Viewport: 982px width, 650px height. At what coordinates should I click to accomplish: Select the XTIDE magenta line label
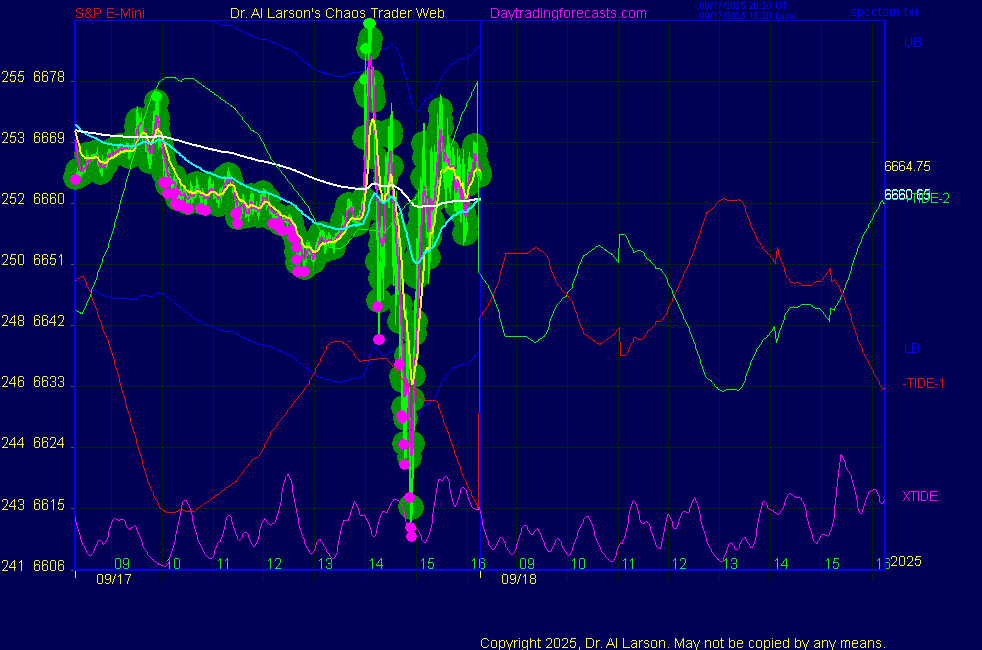pyautogui.click(x=919, y=496)
